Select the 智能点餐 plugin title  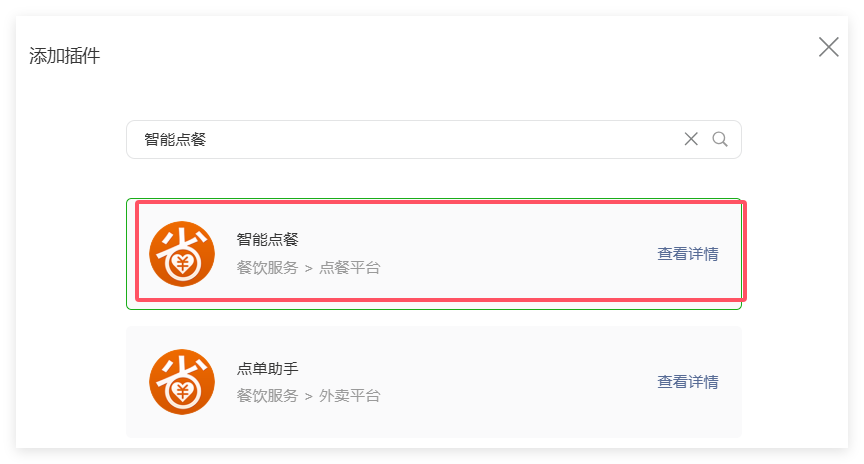point(267,240)
